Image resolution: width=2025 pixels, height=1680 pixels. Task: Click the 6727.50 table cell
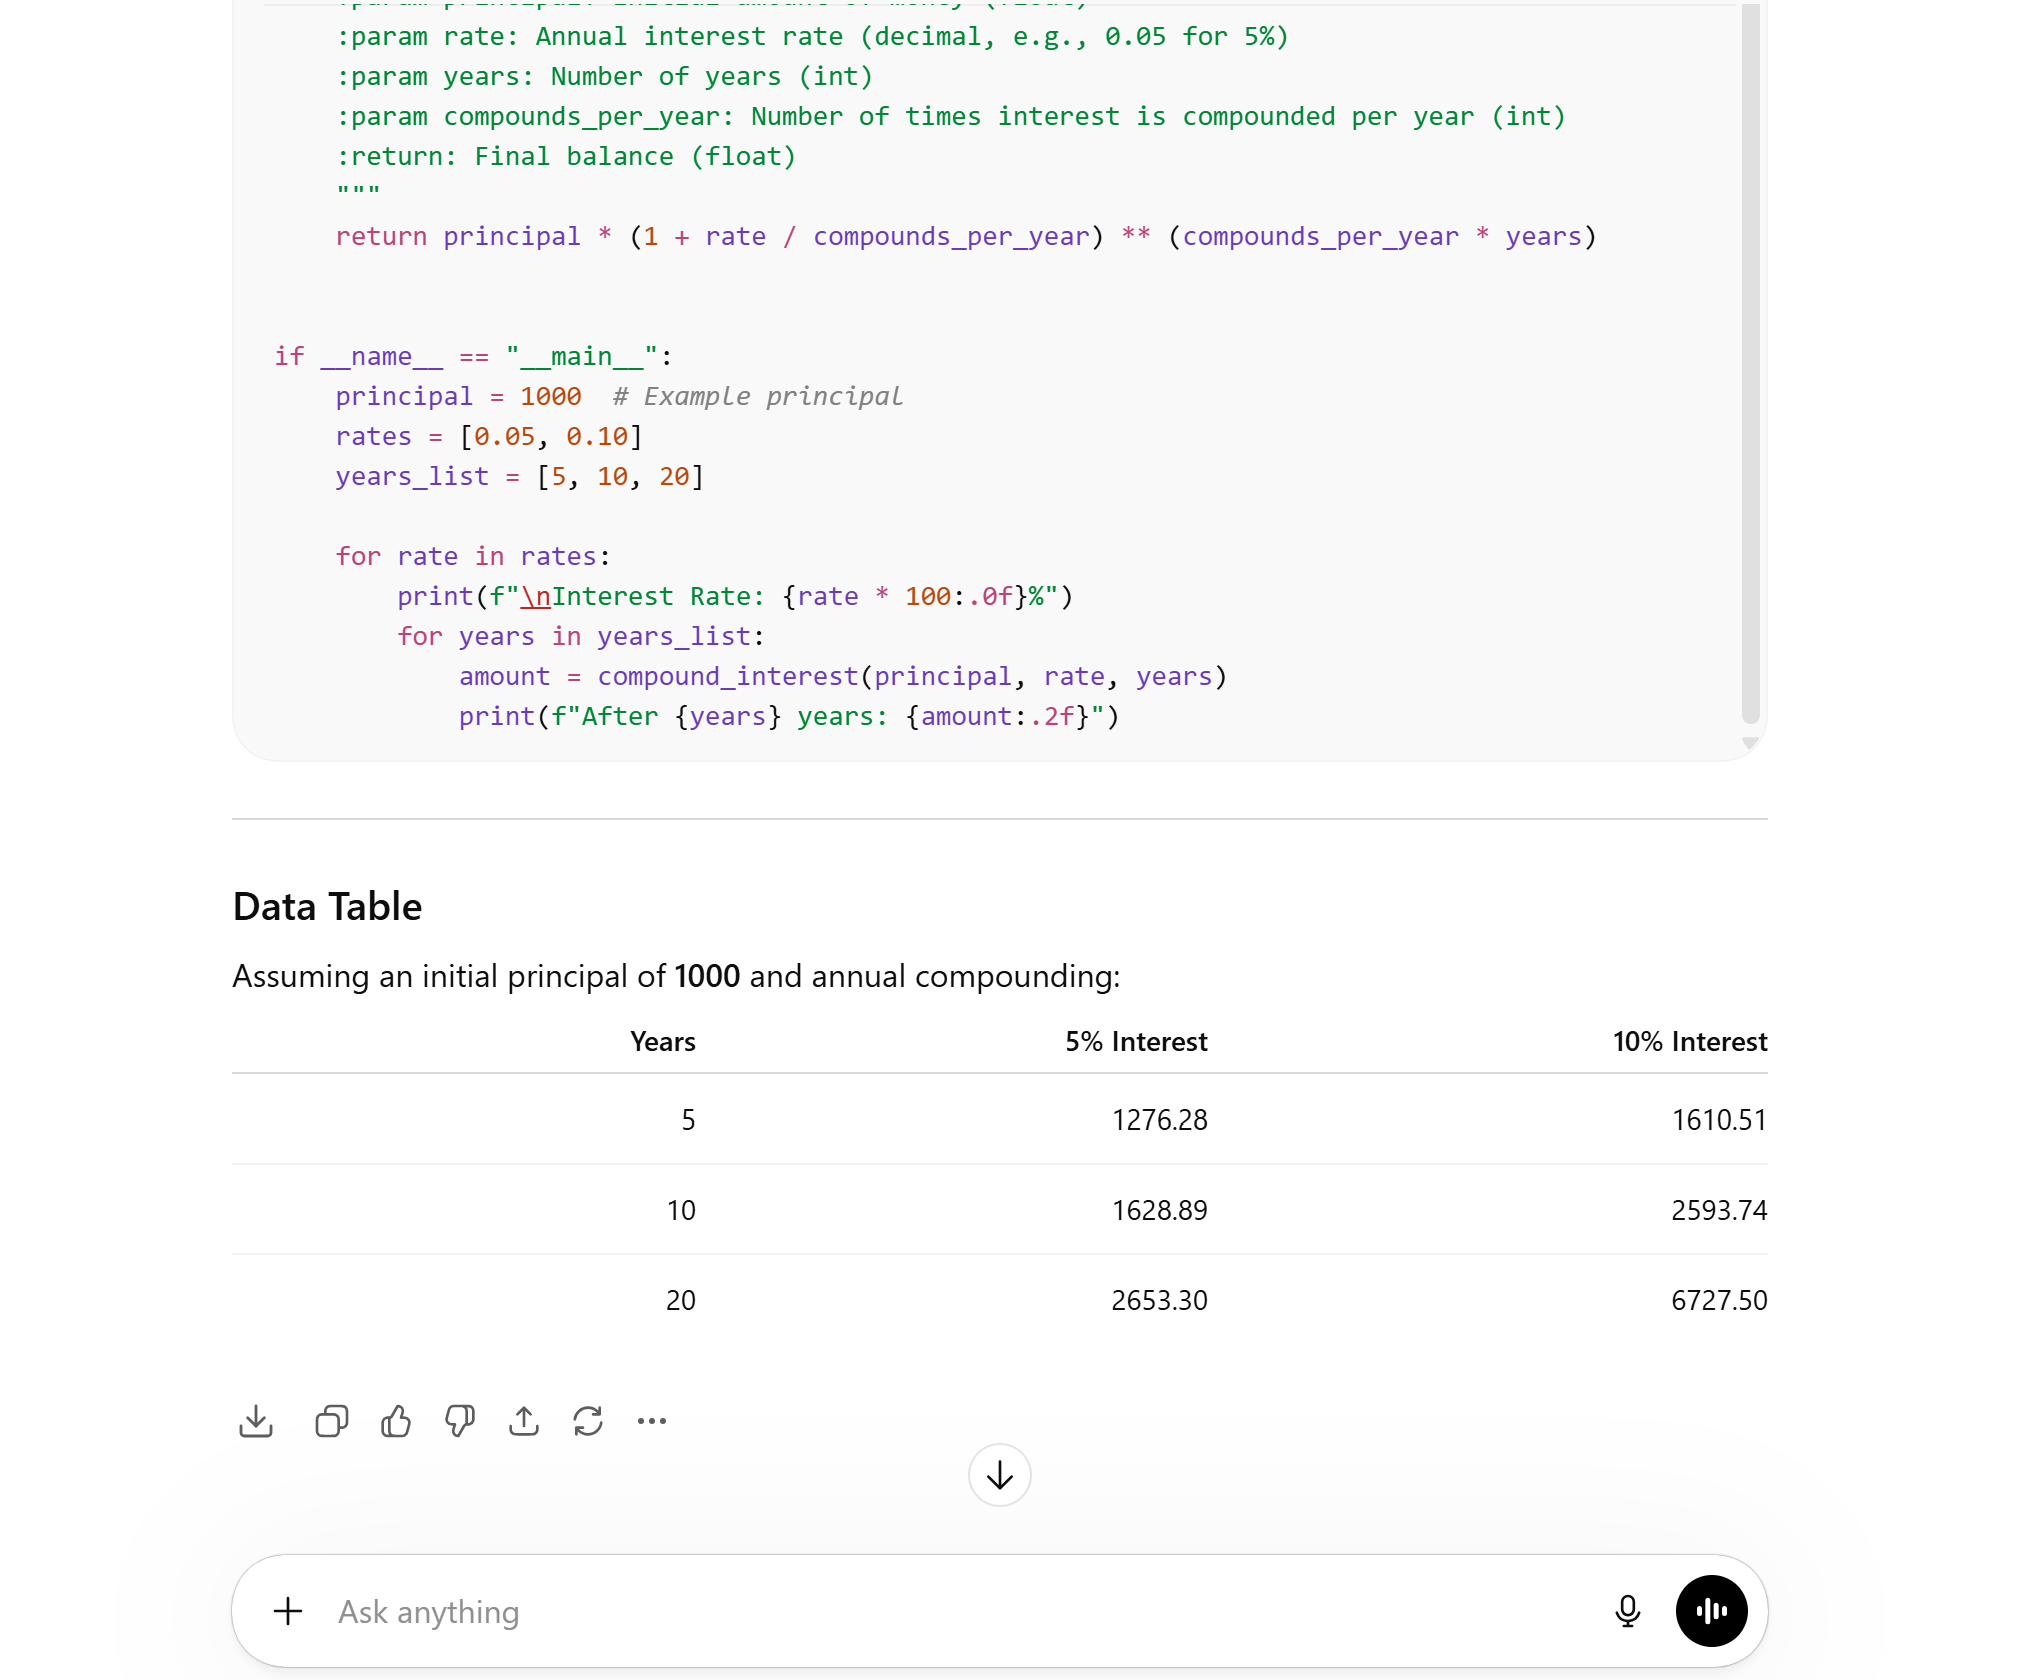pos(1718,1300)
